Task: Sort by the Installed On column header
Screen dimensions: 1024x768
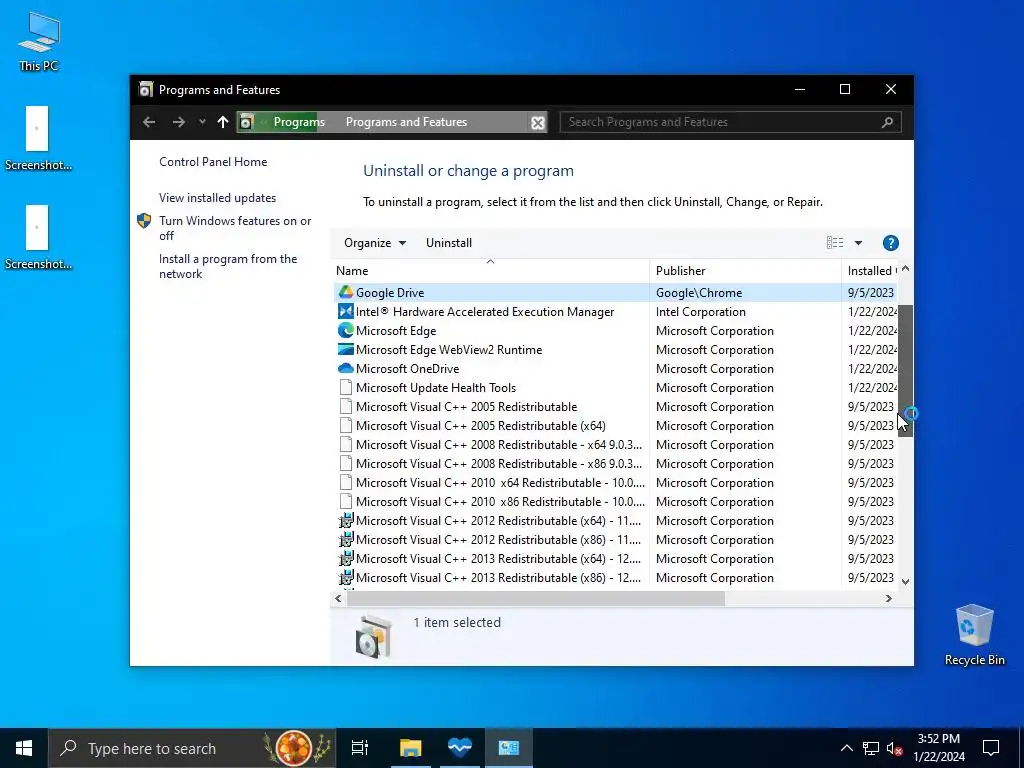Action: point(870,270)
